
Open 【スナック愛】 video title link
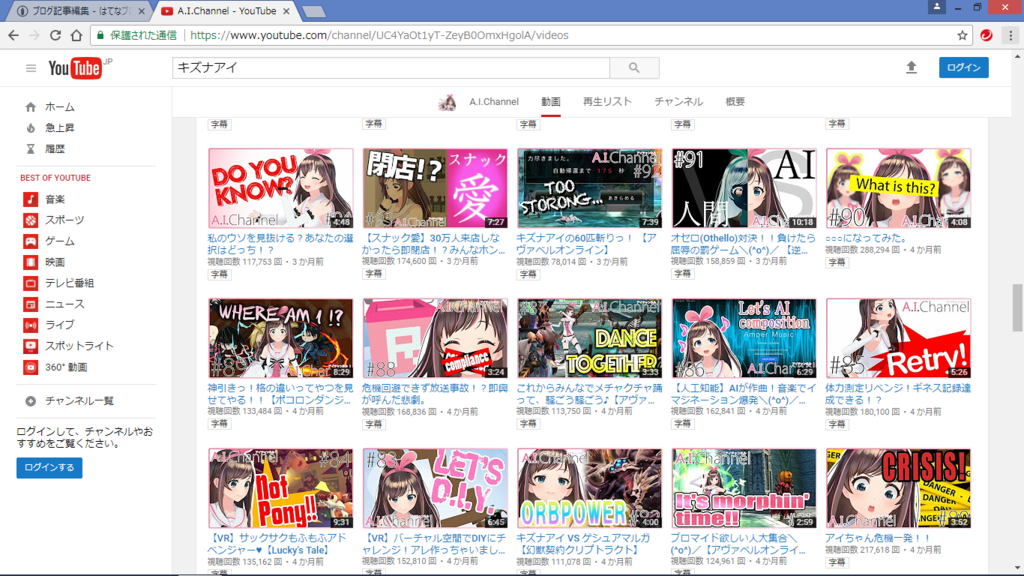click(x=434, y=244)
